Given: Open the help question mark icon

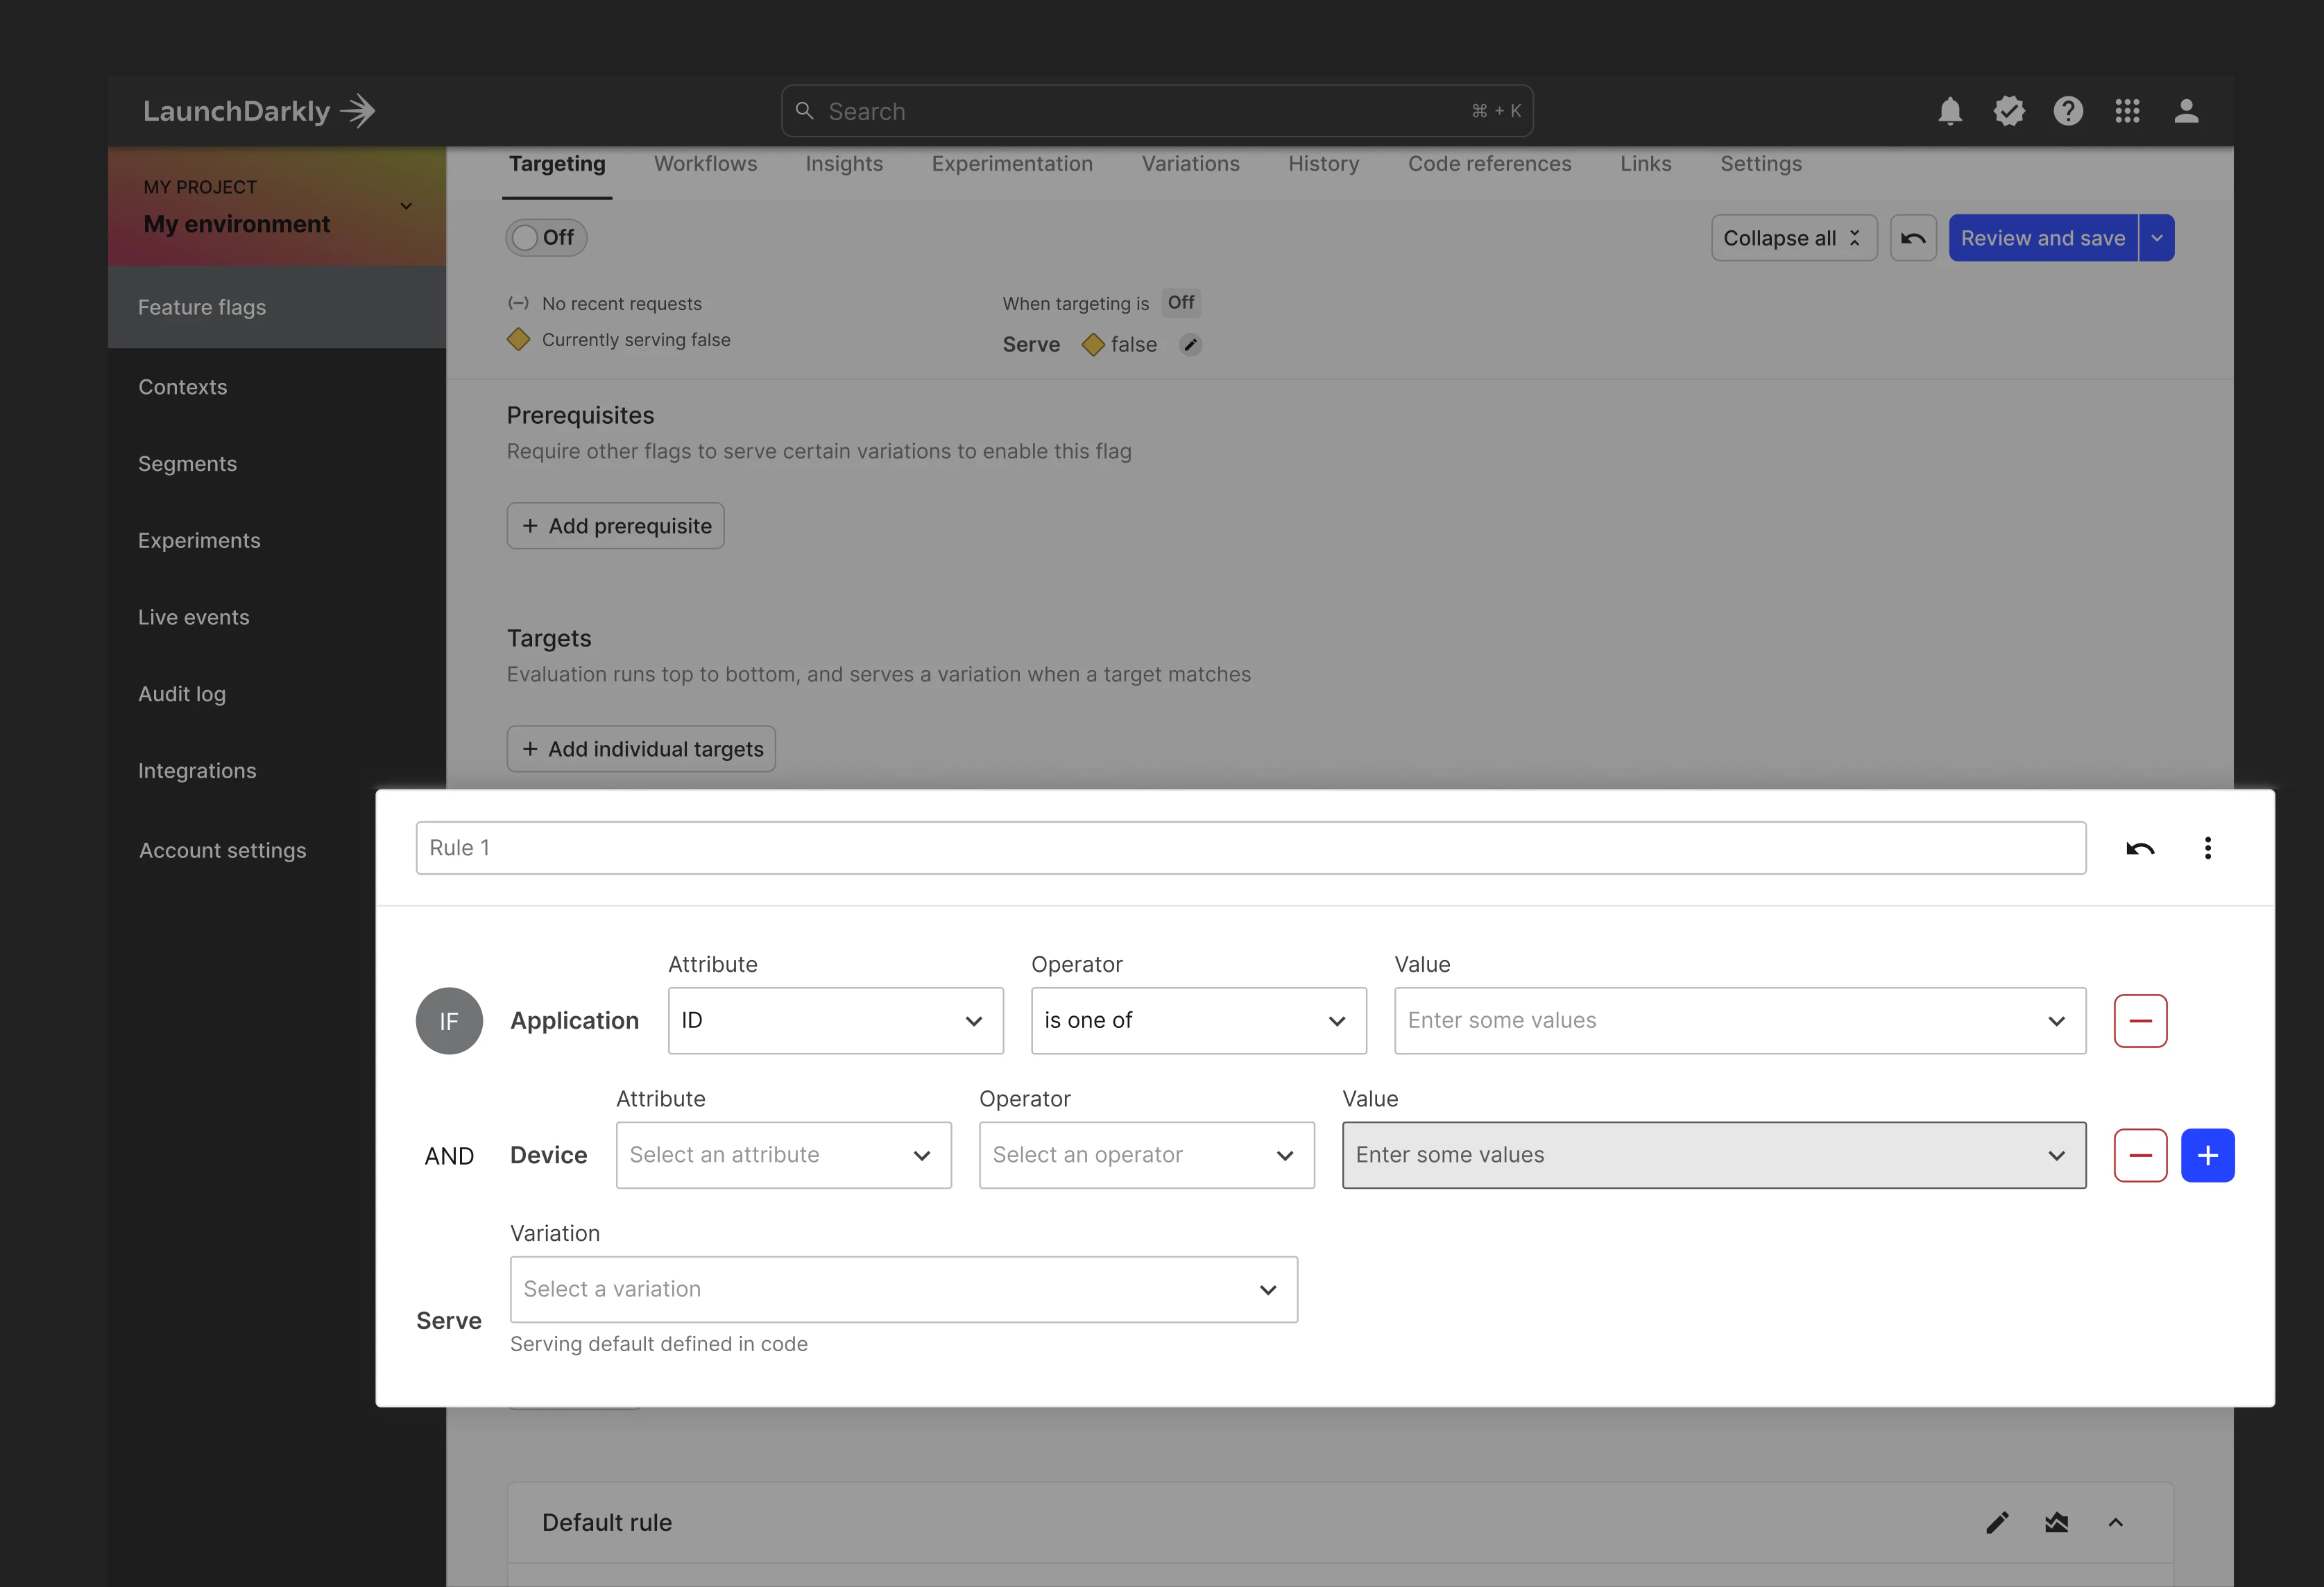Looking at the screenshot, I should pyautogui.click(x=2068, y=111).
